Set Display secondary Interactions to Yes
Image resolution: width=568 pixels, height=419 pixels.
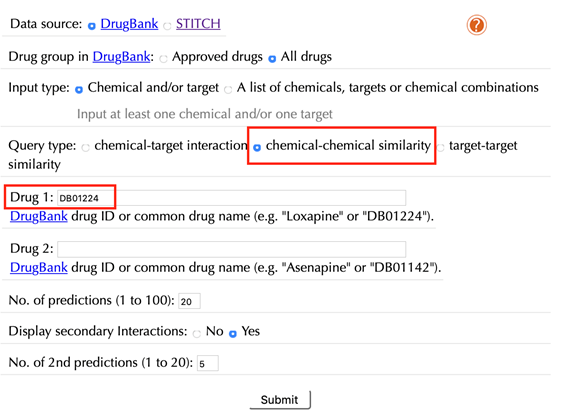pos(233,334)
